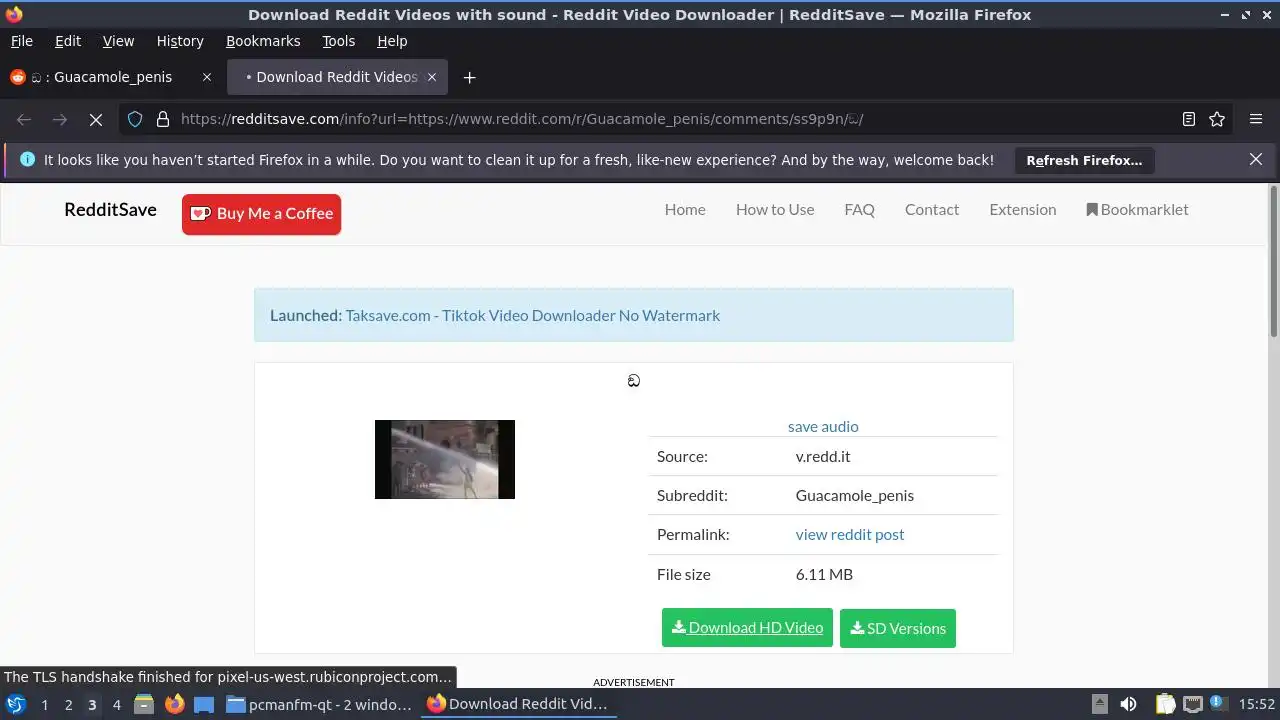Click the Download HD Video button
This screenshot has height=720, width=1280.
click(747, 628)
